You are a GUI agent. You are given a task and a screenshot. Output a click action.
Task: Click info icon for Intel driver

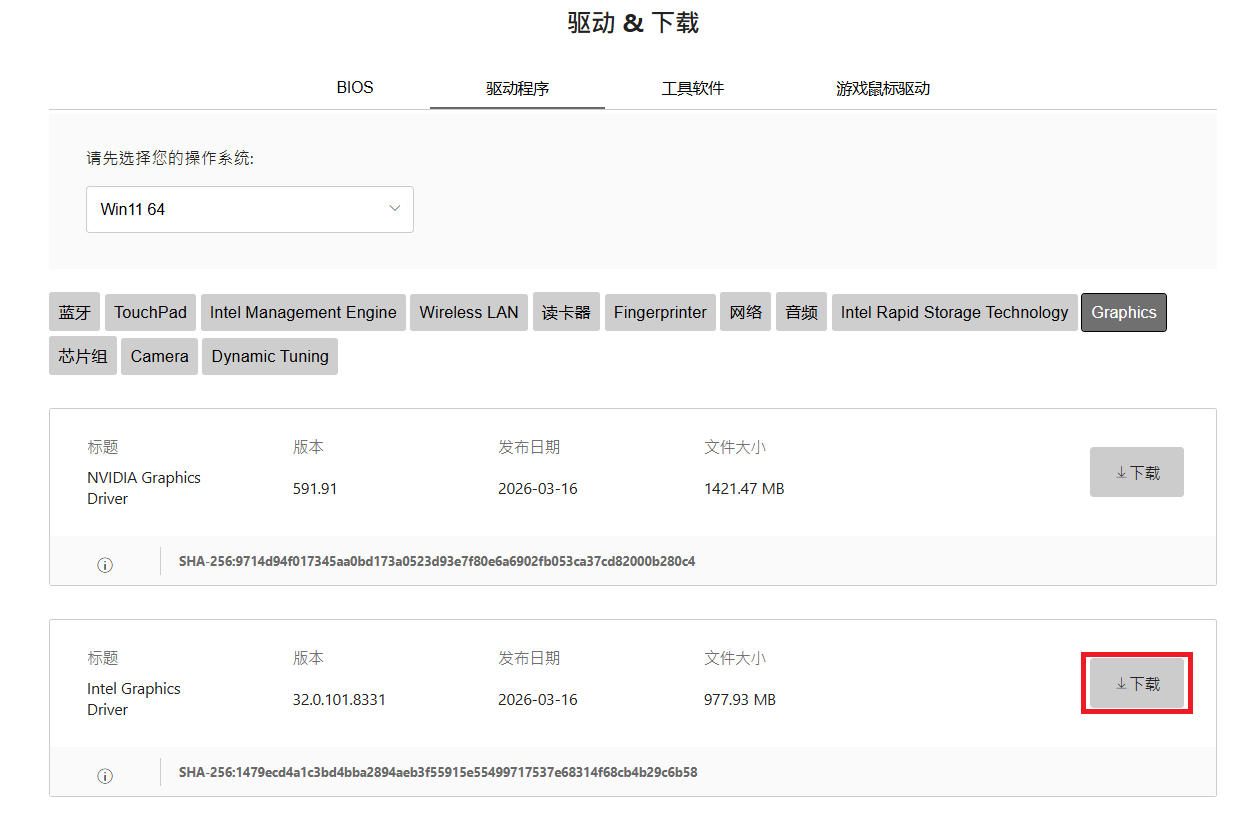point(105,776)
